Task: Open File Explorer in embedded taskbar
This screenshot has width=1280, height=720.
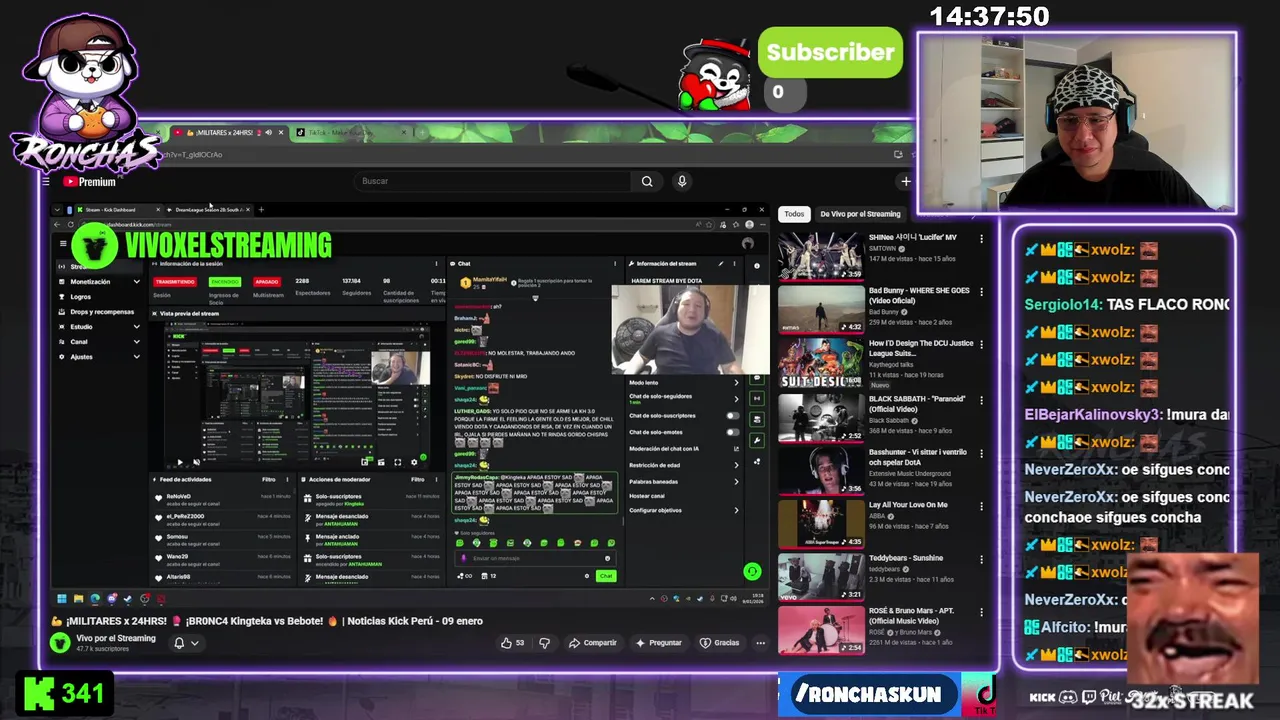Action: [x=78, y=599]
